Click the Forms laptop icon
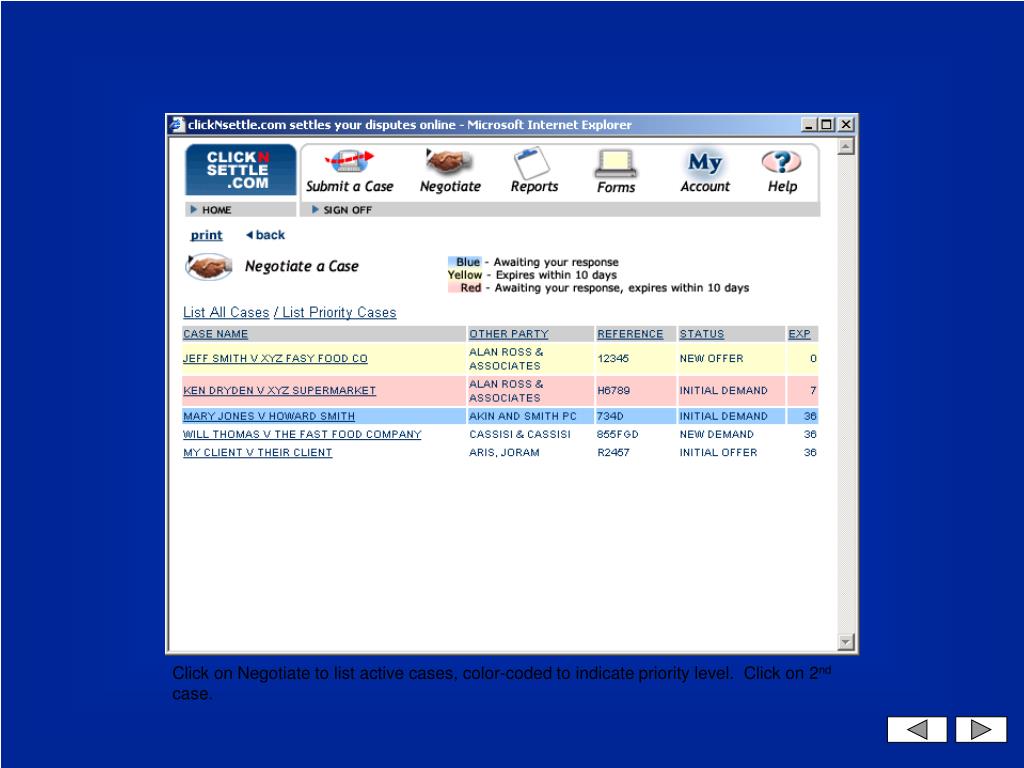 (615, 163)
